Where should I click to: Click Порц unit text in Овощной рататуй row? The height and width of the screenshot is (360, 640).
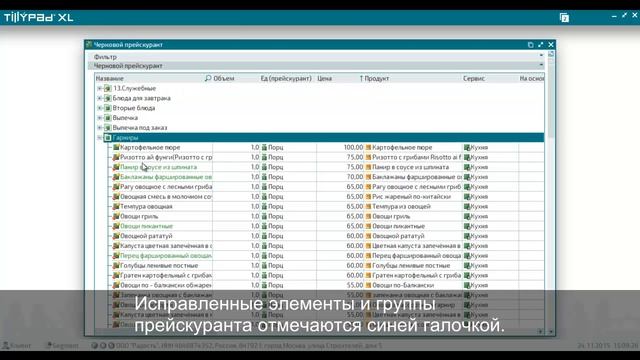pyautogui.click(x=276, y=236)
